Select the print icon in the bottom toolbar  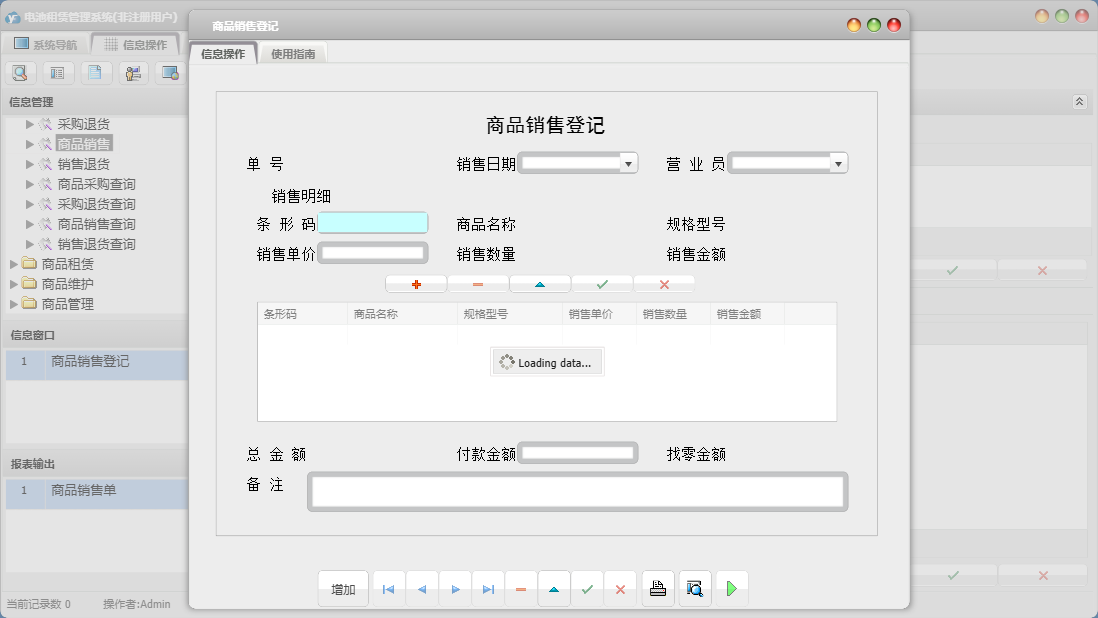coord(658,588)
